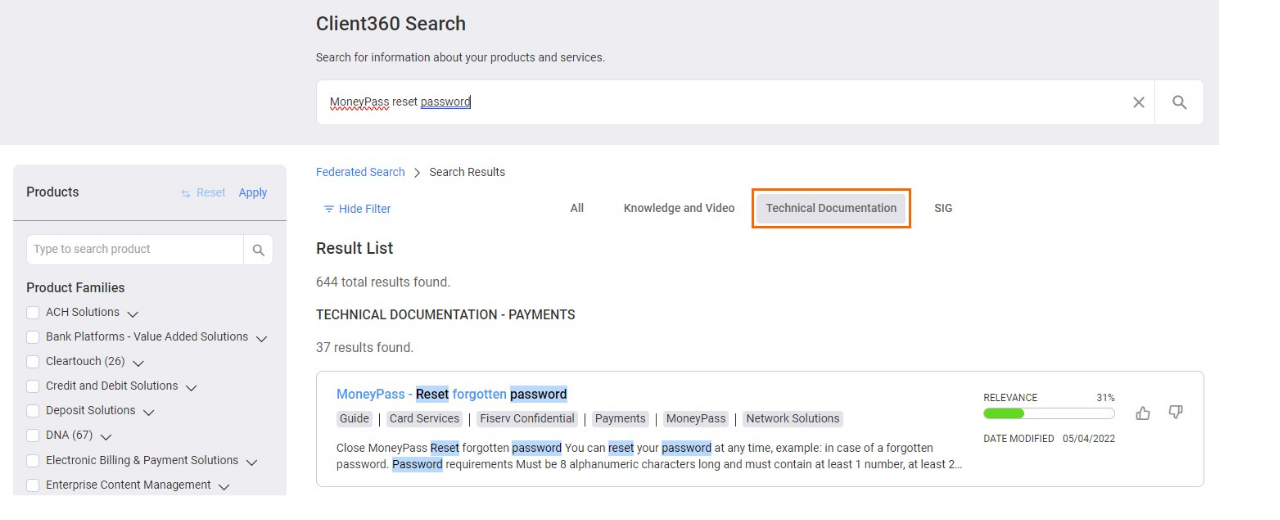Viewport: 1280px width, 520px height.
Task: Expand the Cleartouch (26) chevron
Action: click(x=138, y=363)
